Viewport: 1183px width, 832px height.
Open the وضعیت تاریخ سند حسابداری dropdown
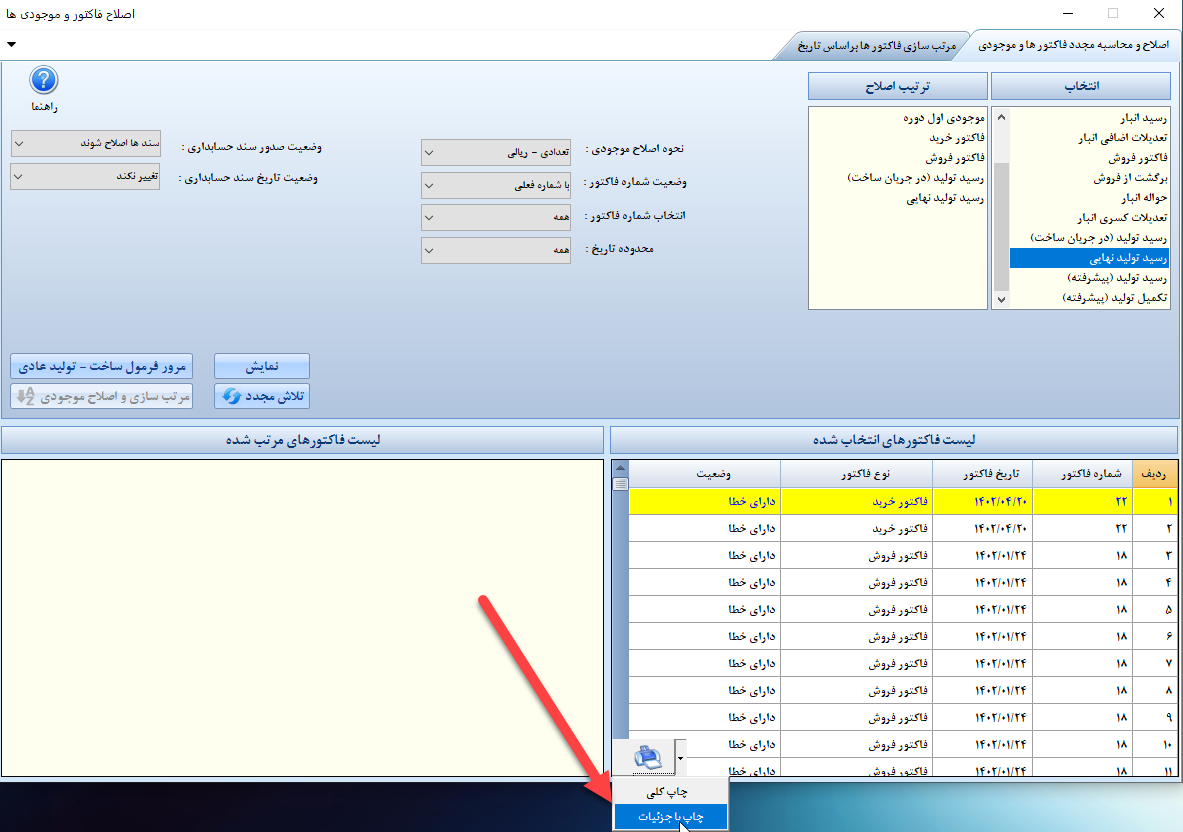86,177
